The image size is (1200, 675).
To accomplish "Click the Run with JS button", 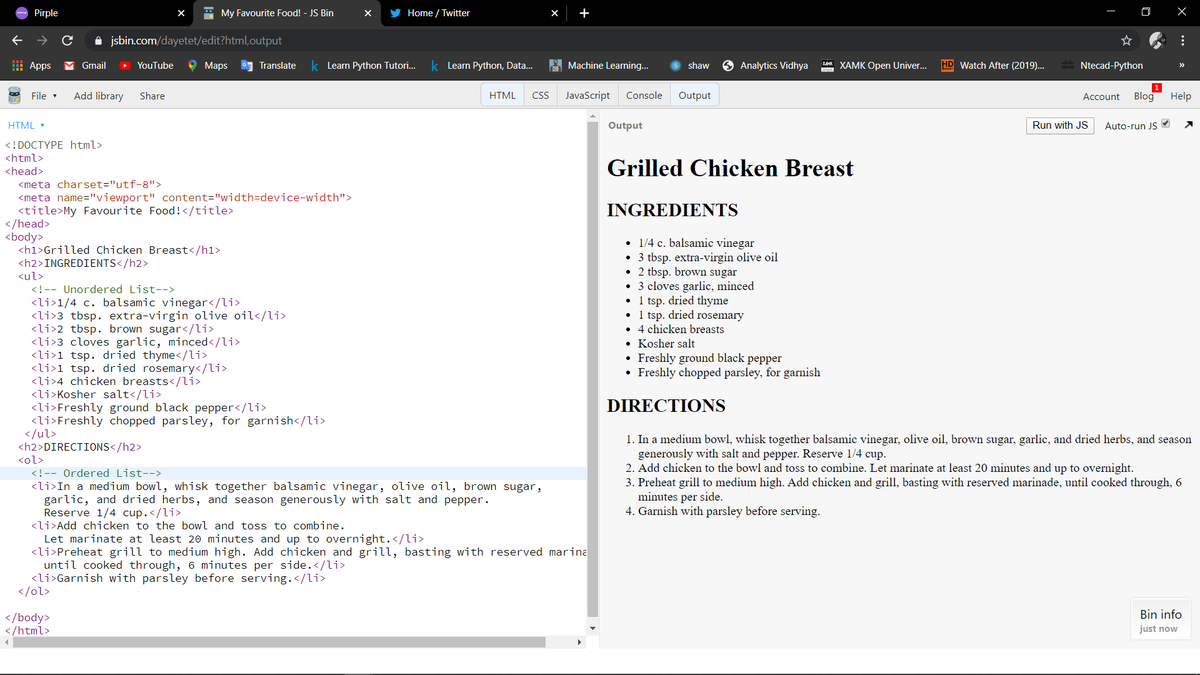I will tap(1060, 125).
